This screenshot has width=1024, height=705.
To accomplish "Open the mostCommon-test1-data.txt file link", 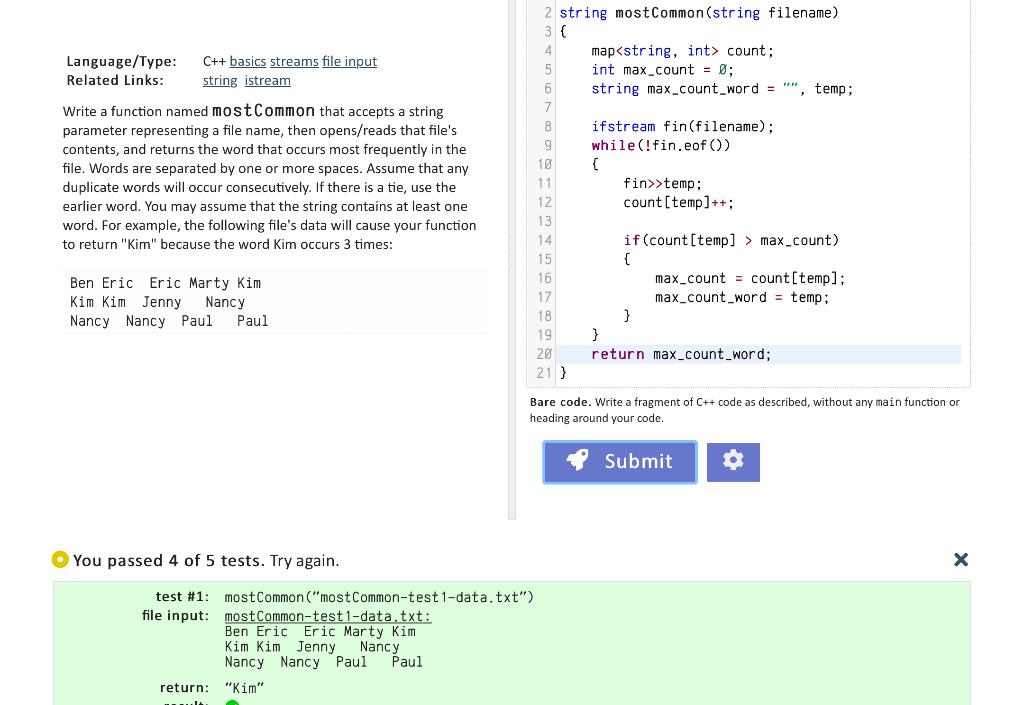I will pos(327,616).
